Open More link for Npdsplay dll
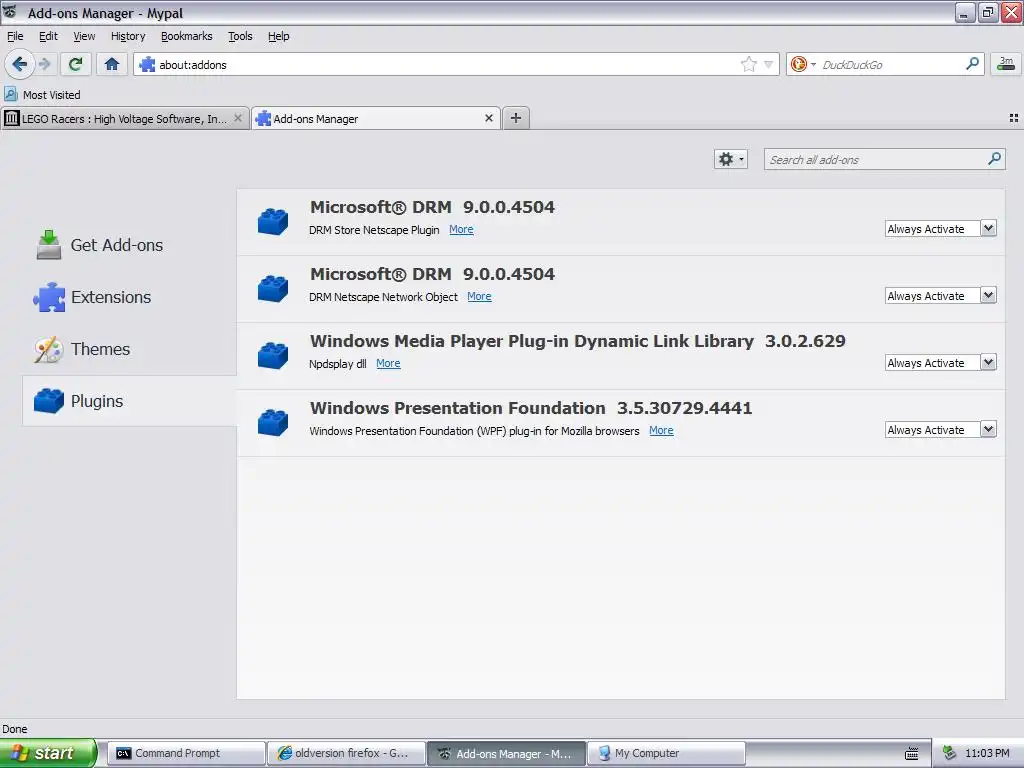 pos(388,363)
